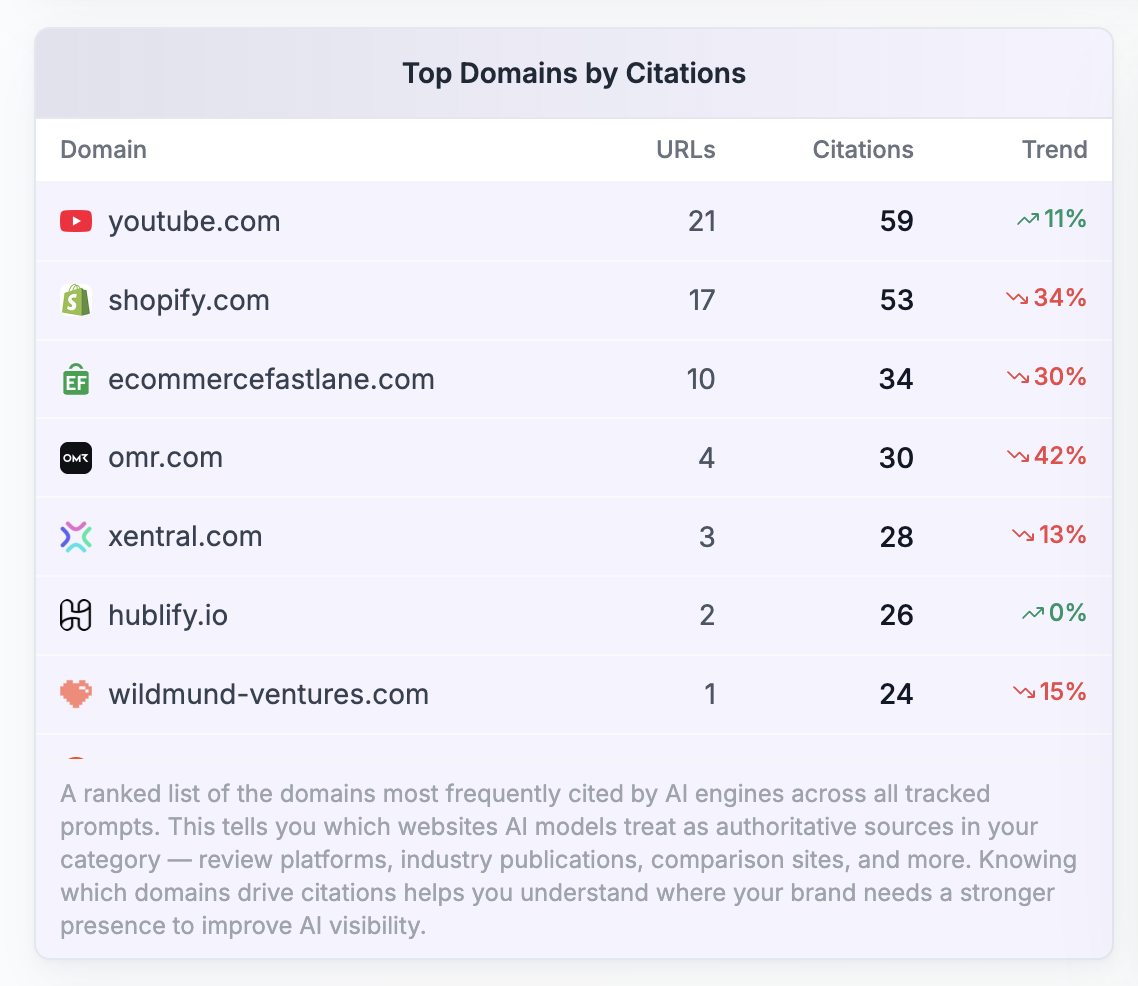Sort by the Trend column header
This screenshot has width=1138, height=986.
click(1055, 149)
